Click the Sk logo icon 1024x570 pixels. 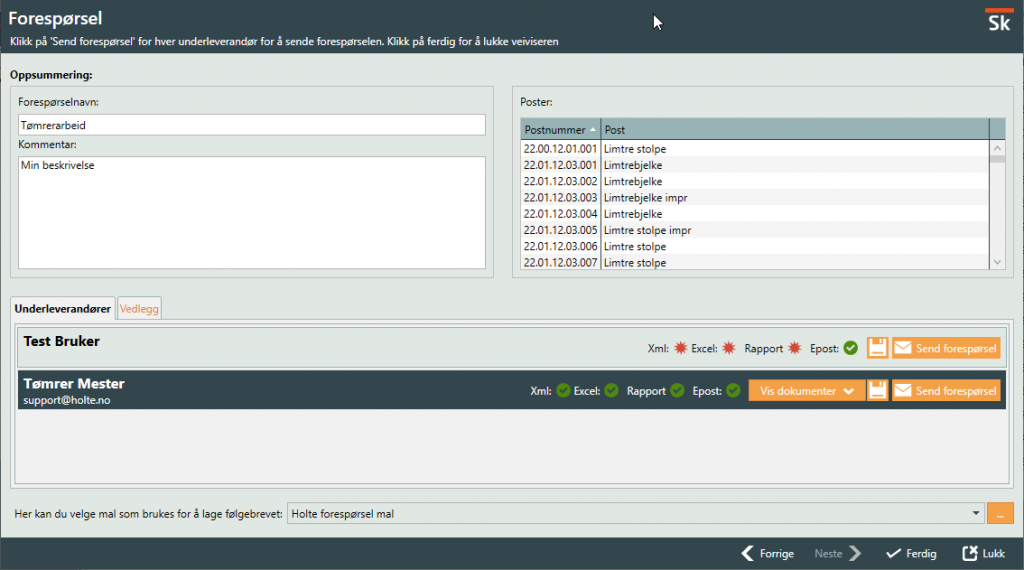point(998,21)
